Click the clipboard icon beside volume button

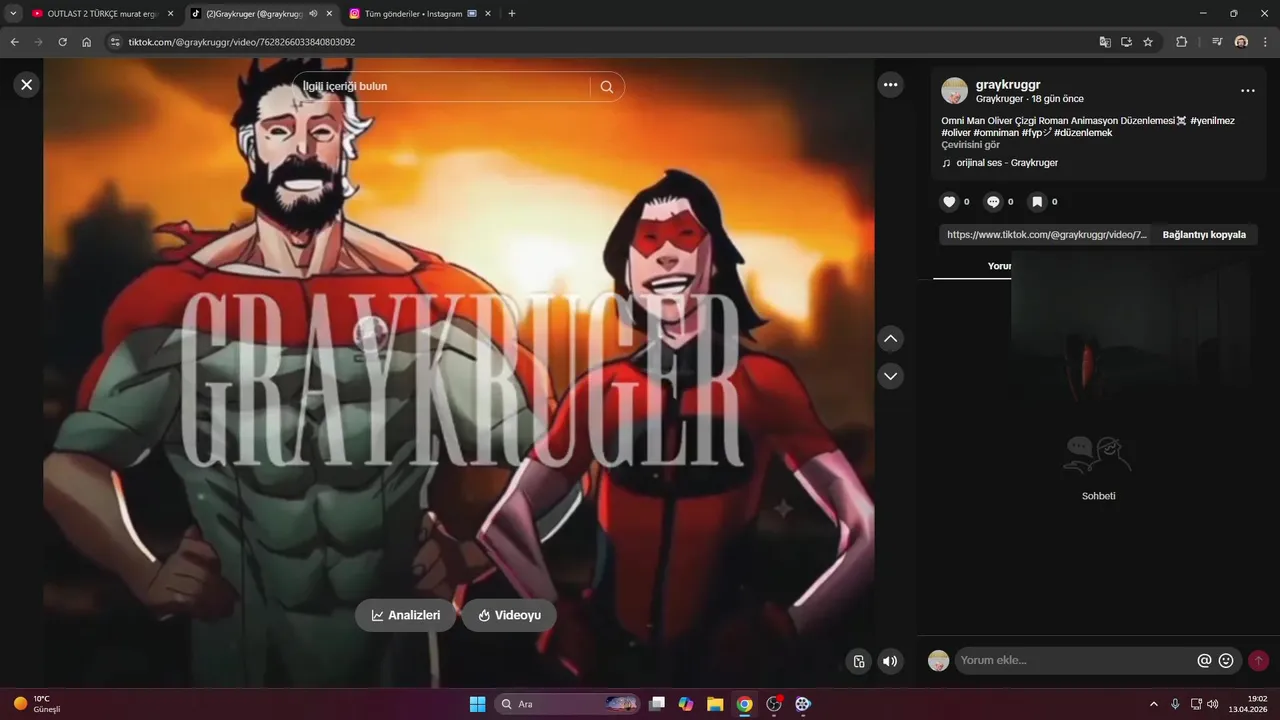(858, 661)
